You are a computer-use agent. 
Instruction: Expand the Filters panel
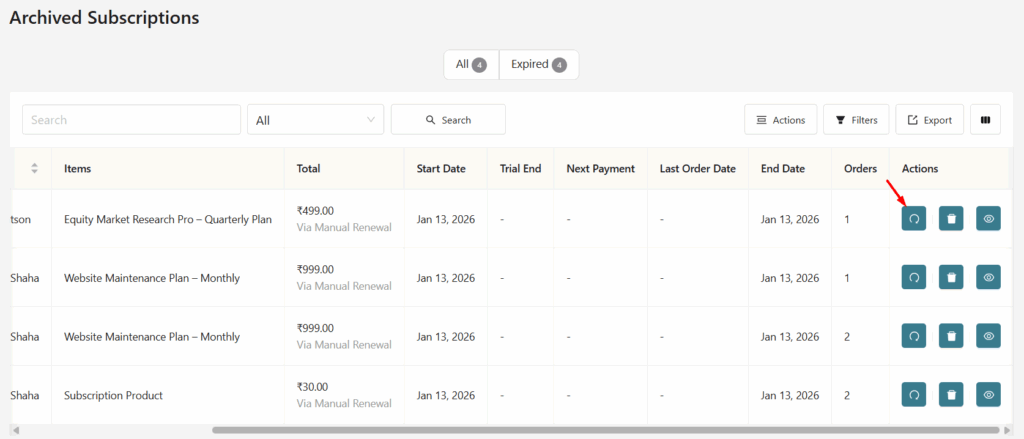click(x=855, y=120)
